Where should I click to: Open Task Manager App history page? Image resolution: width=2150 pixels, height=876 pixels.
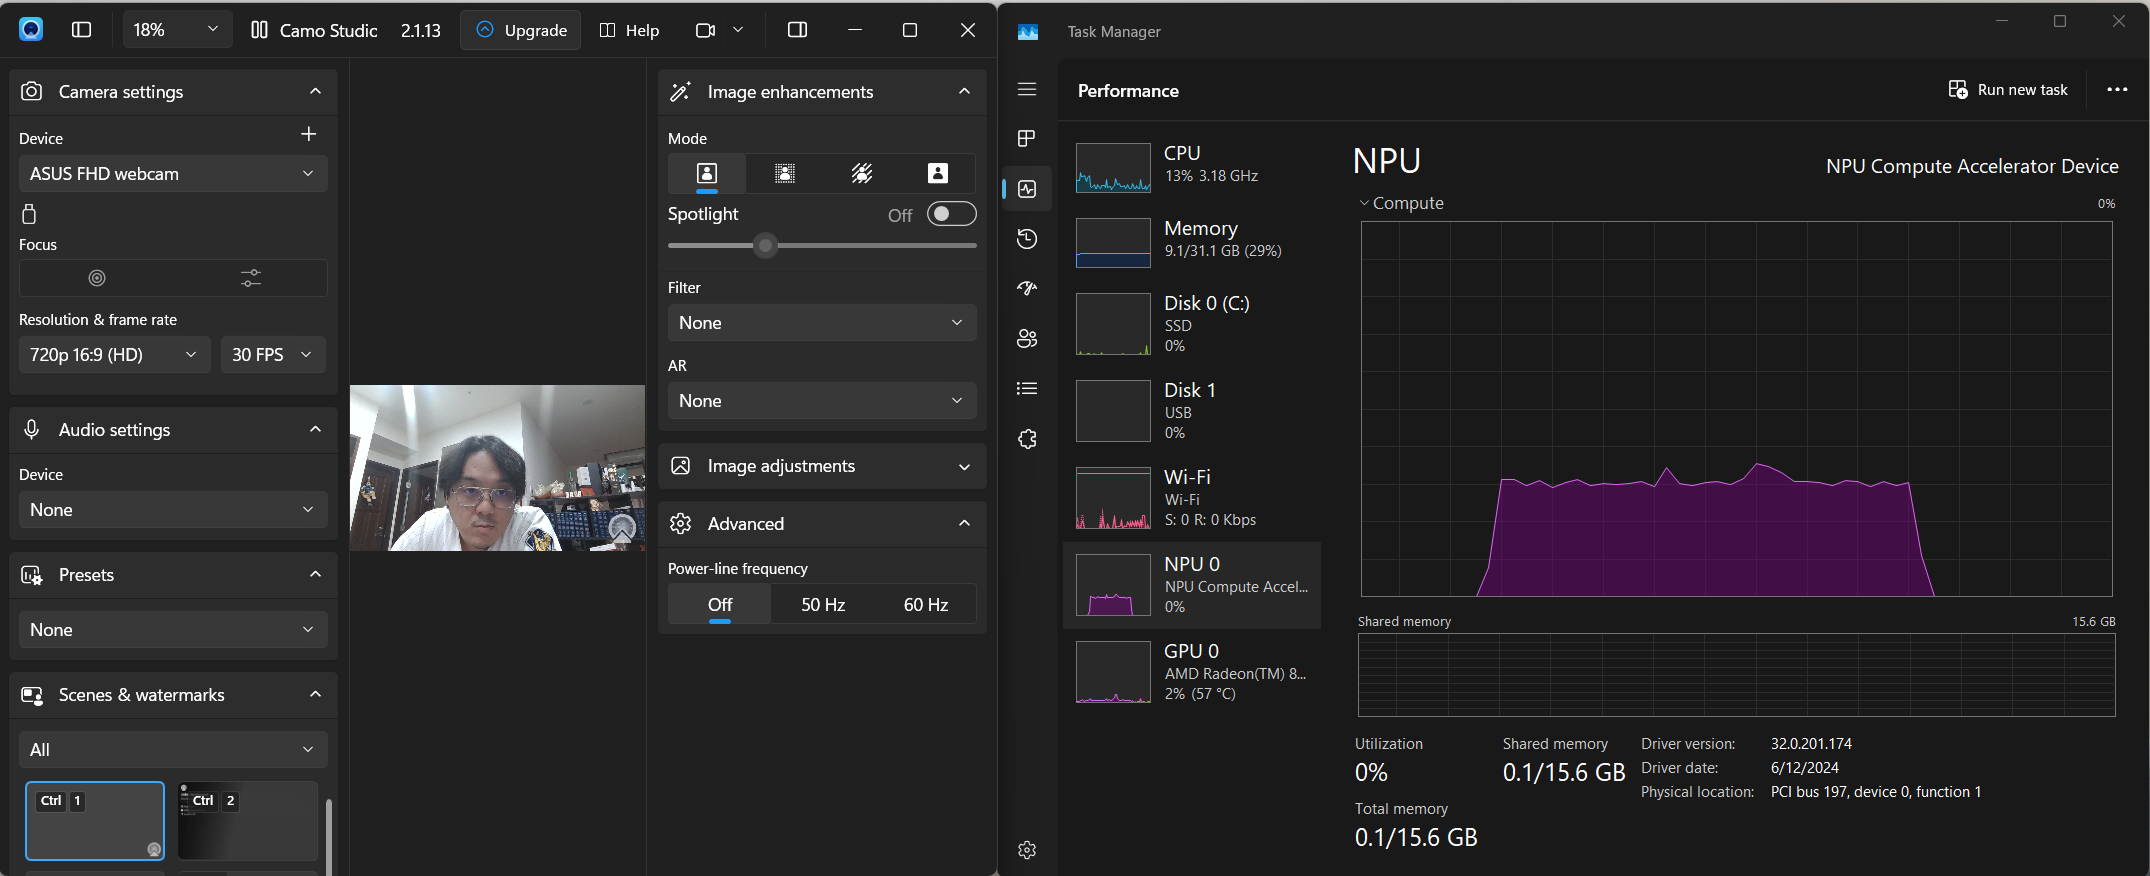[1027, 239]
